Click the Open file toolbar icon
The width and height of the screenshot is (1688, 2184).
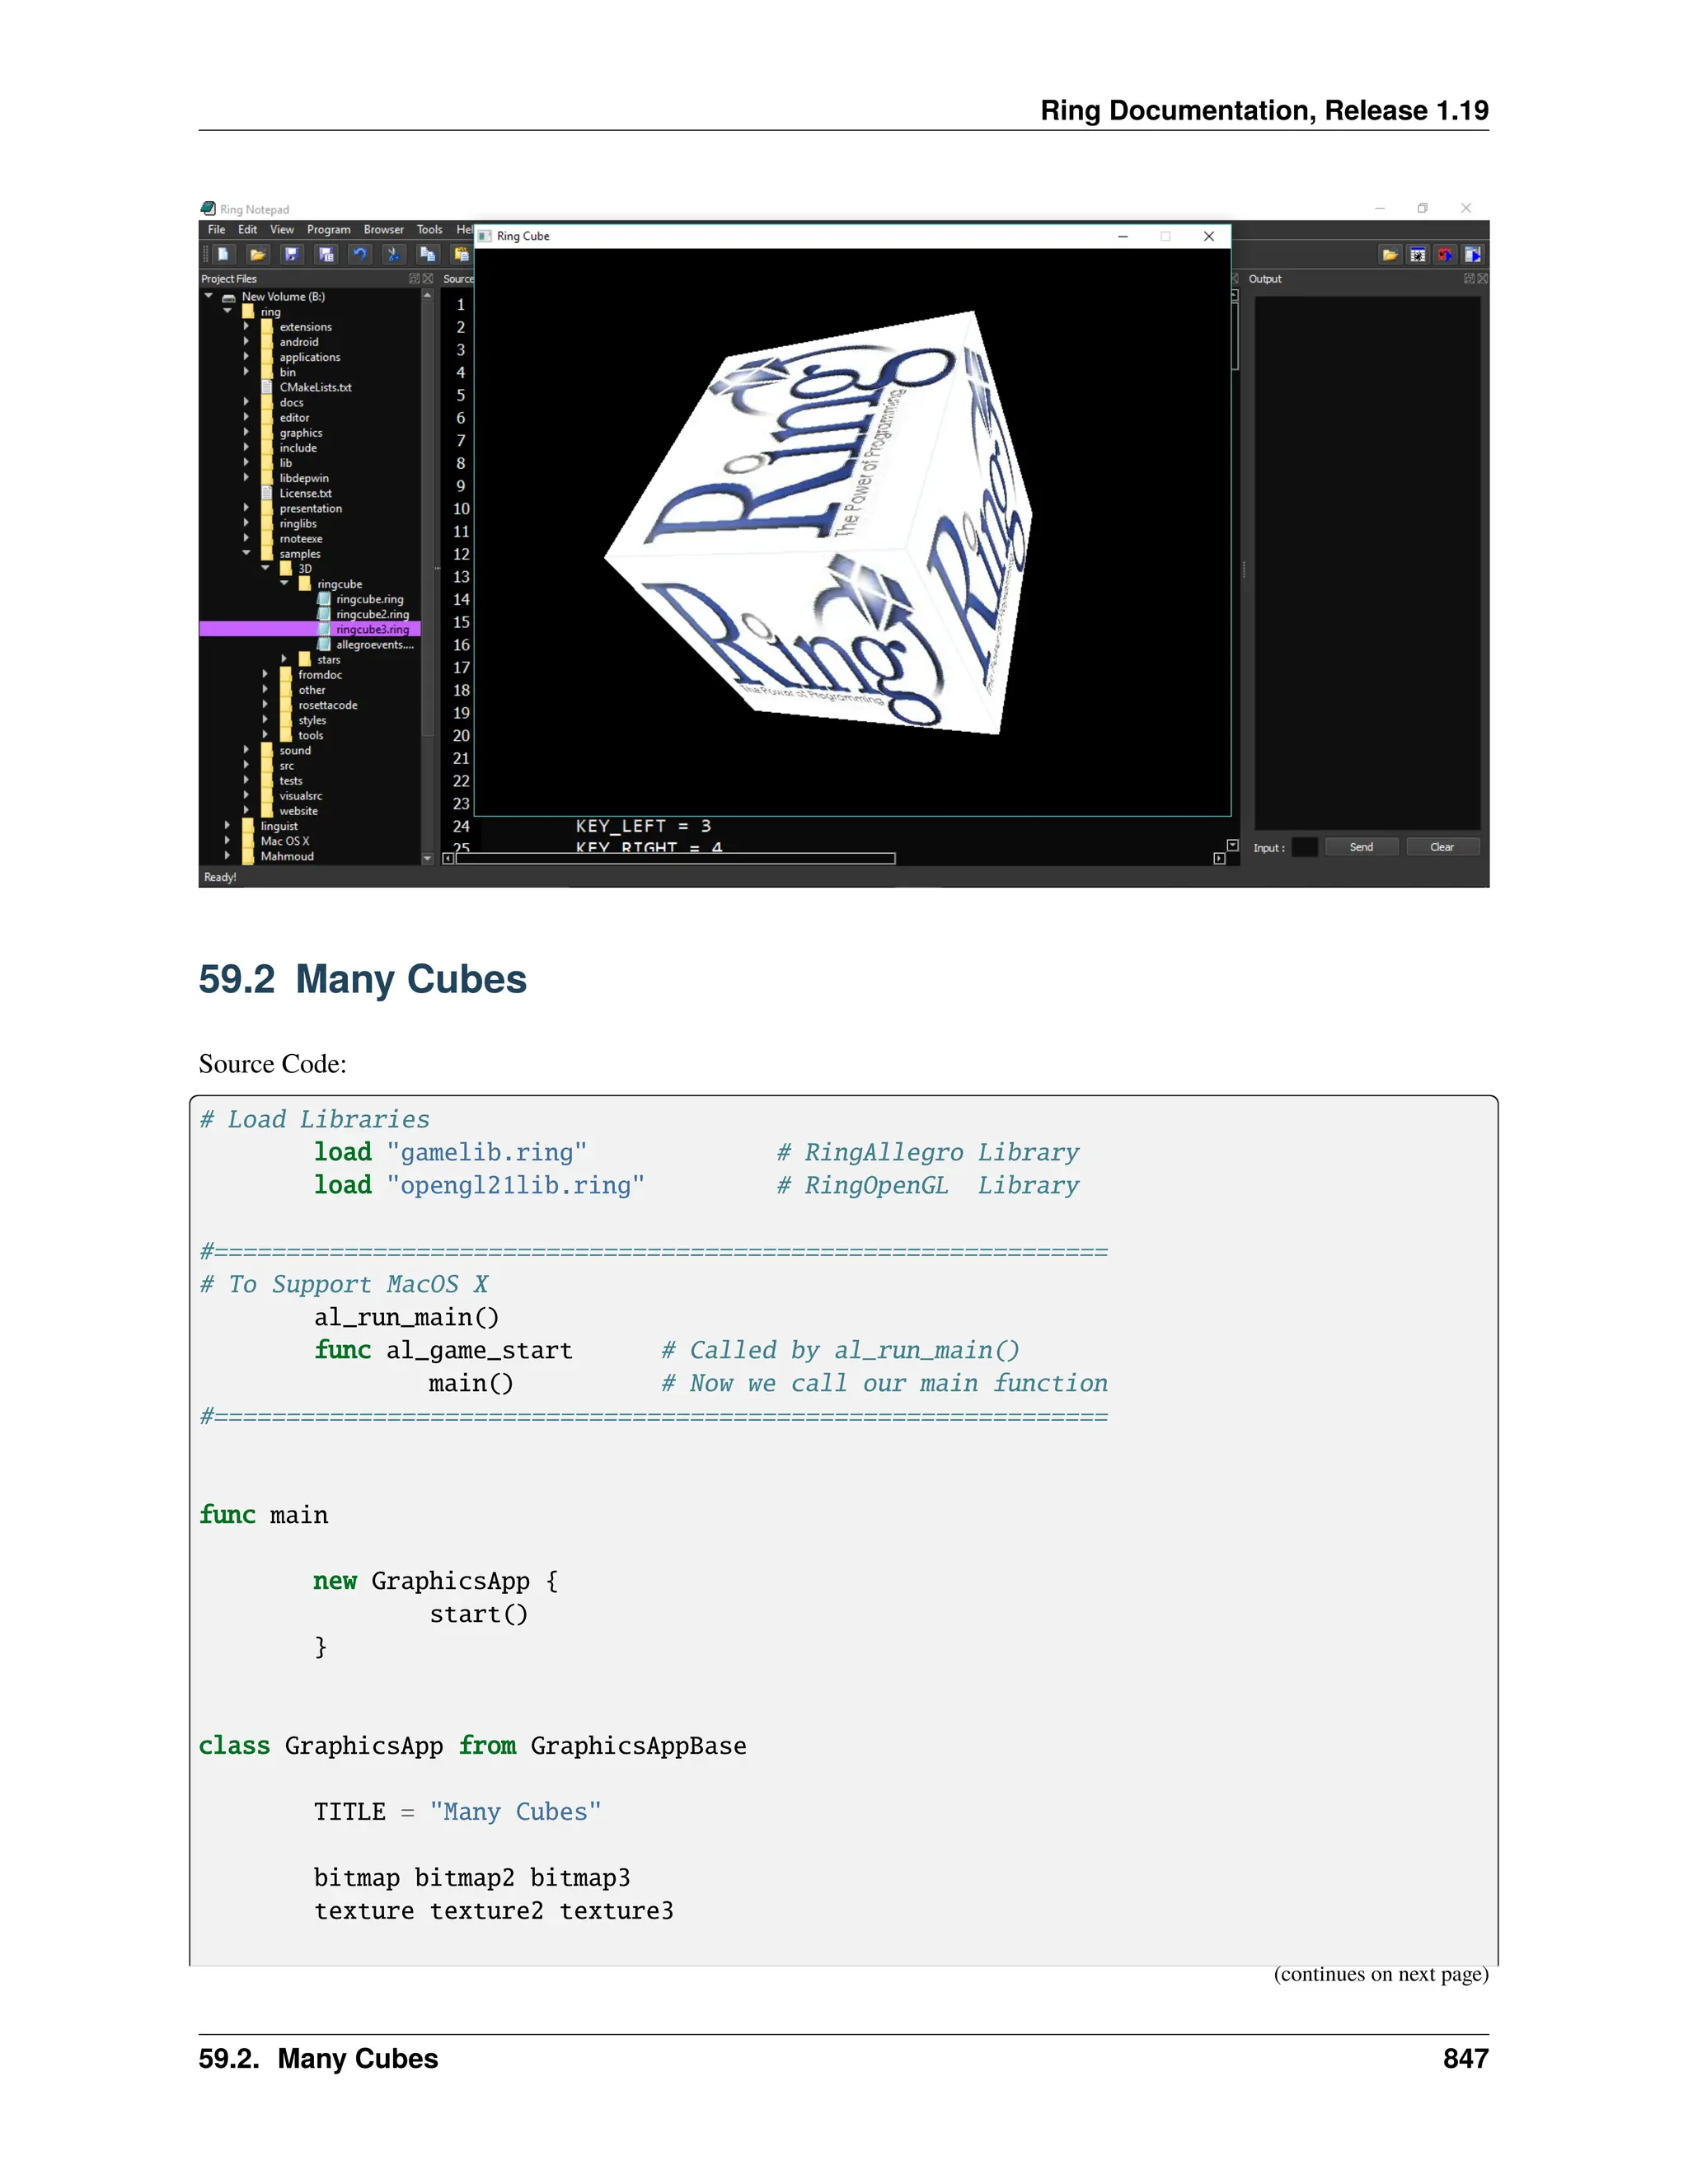(258, 254)
